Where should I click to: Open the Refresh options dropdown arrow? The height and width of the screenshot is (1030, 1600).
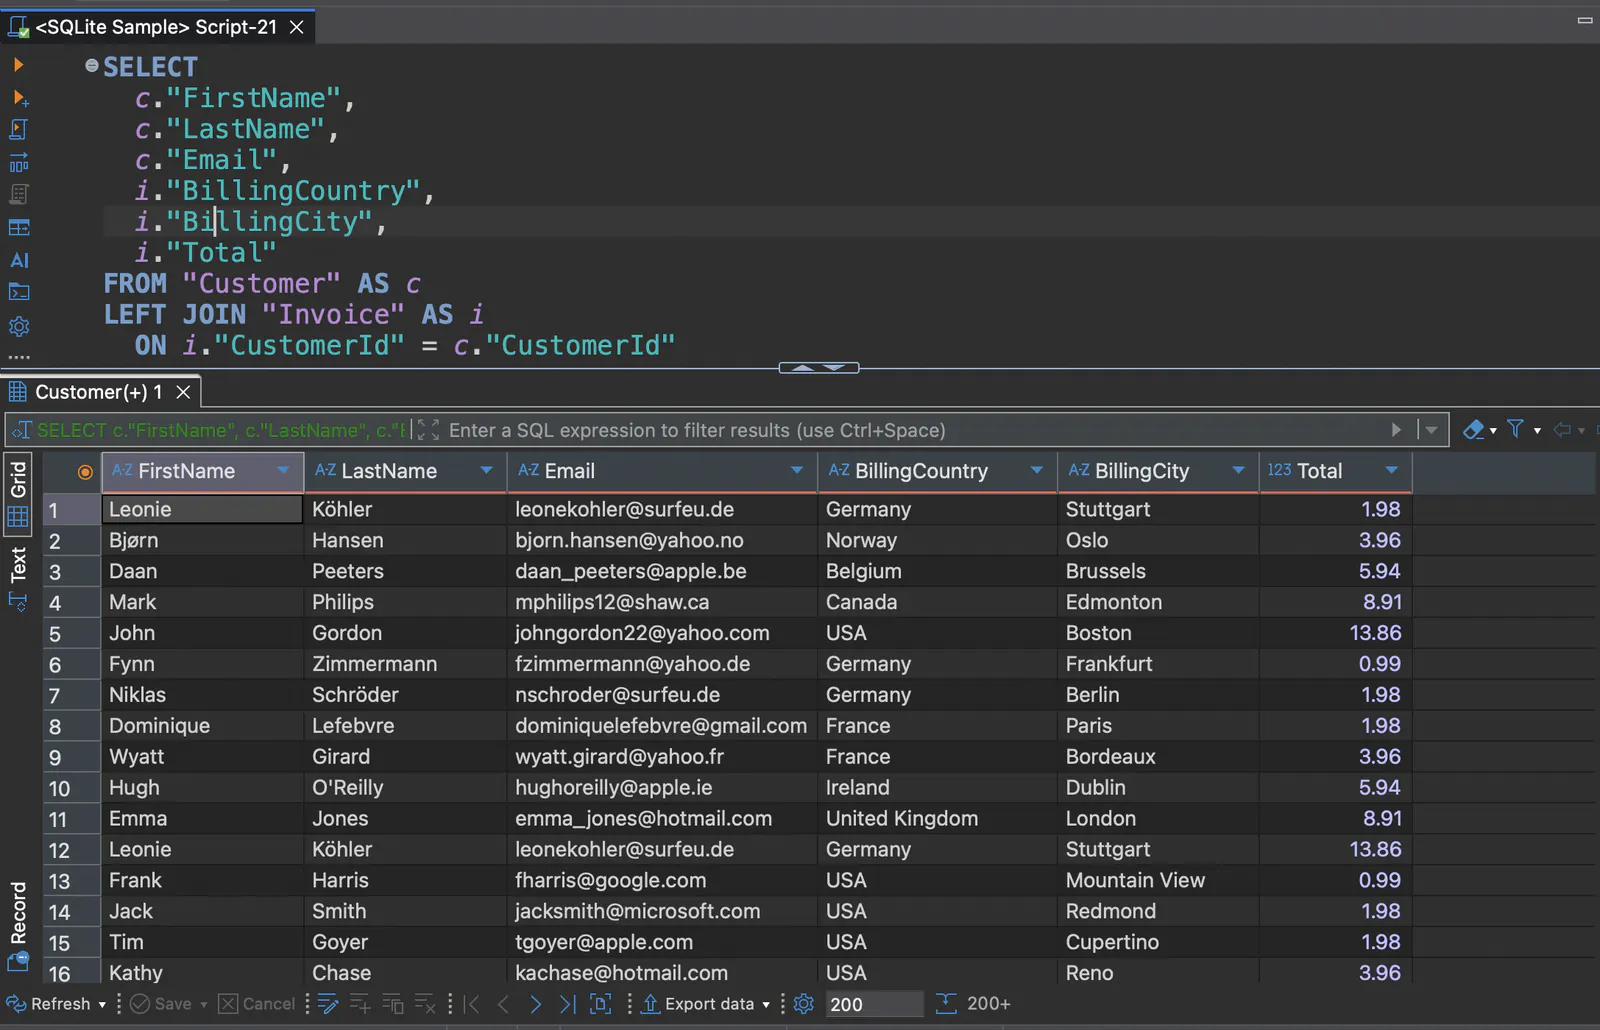pos(102,1005)
